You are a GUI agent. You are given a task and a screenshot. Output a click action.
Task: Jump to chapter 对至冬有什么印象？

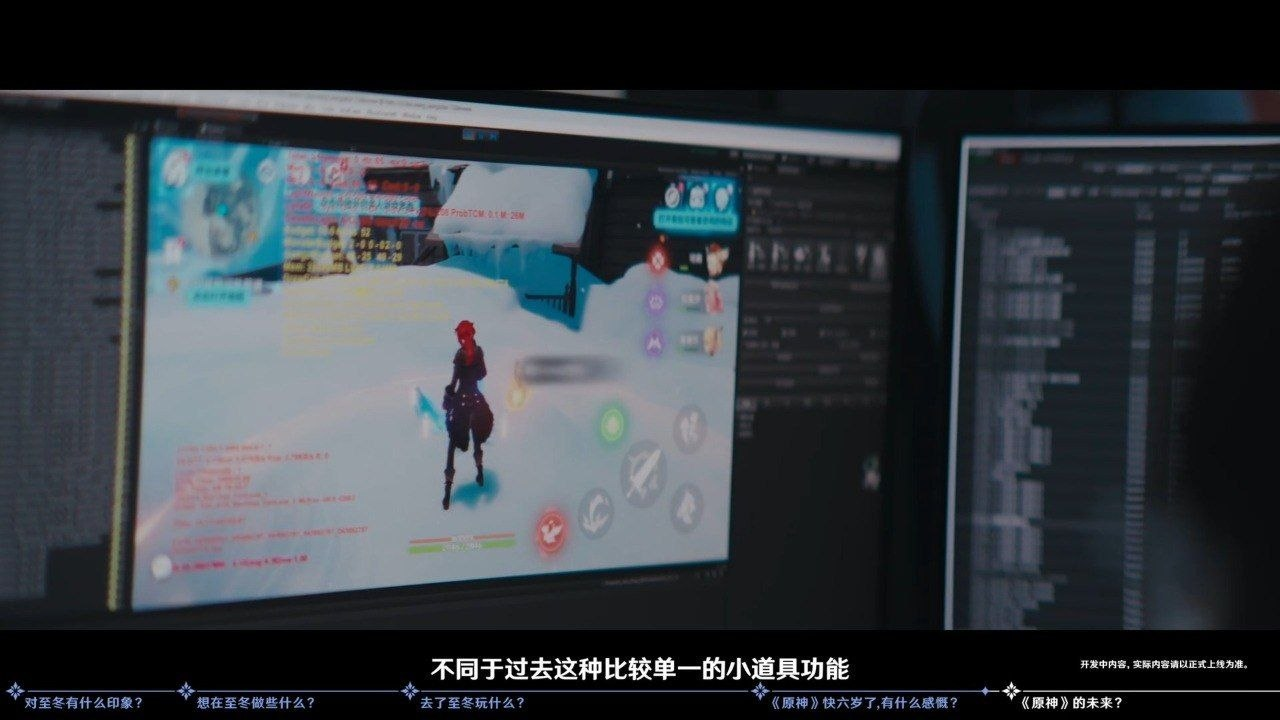(84, 703)
